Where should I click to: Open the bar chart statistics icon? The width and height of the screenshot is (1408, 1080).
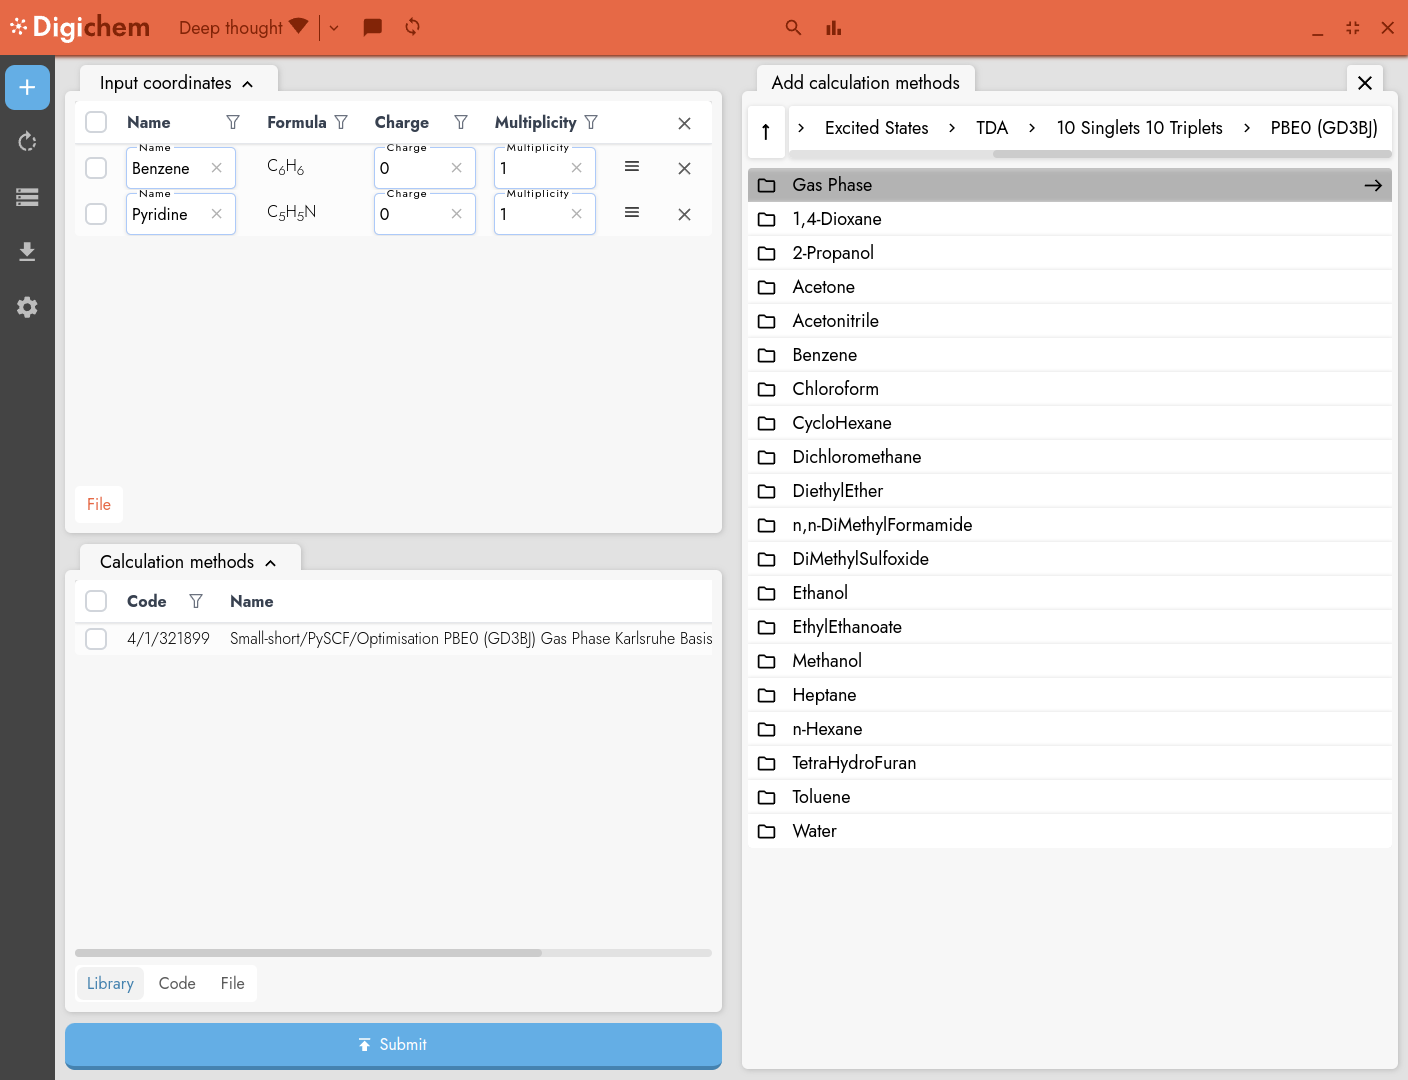(x=834, y=28)
